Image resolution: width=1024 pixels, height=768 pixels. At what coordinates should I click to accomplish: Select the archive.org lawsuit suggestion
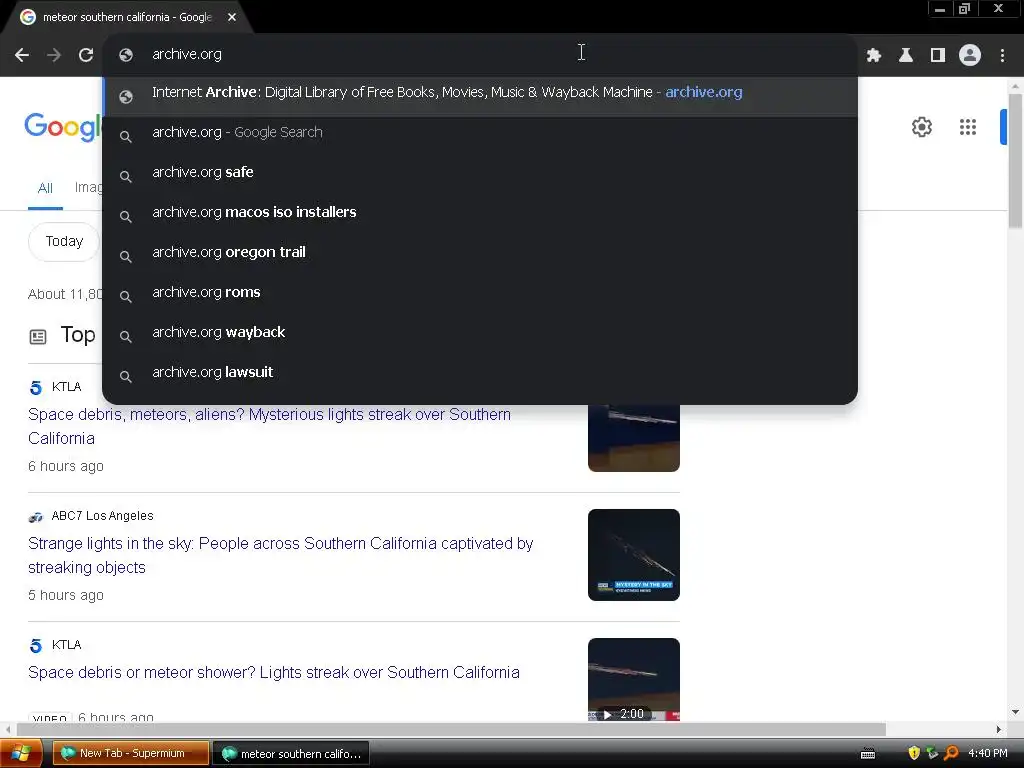(x=480, y=372)
